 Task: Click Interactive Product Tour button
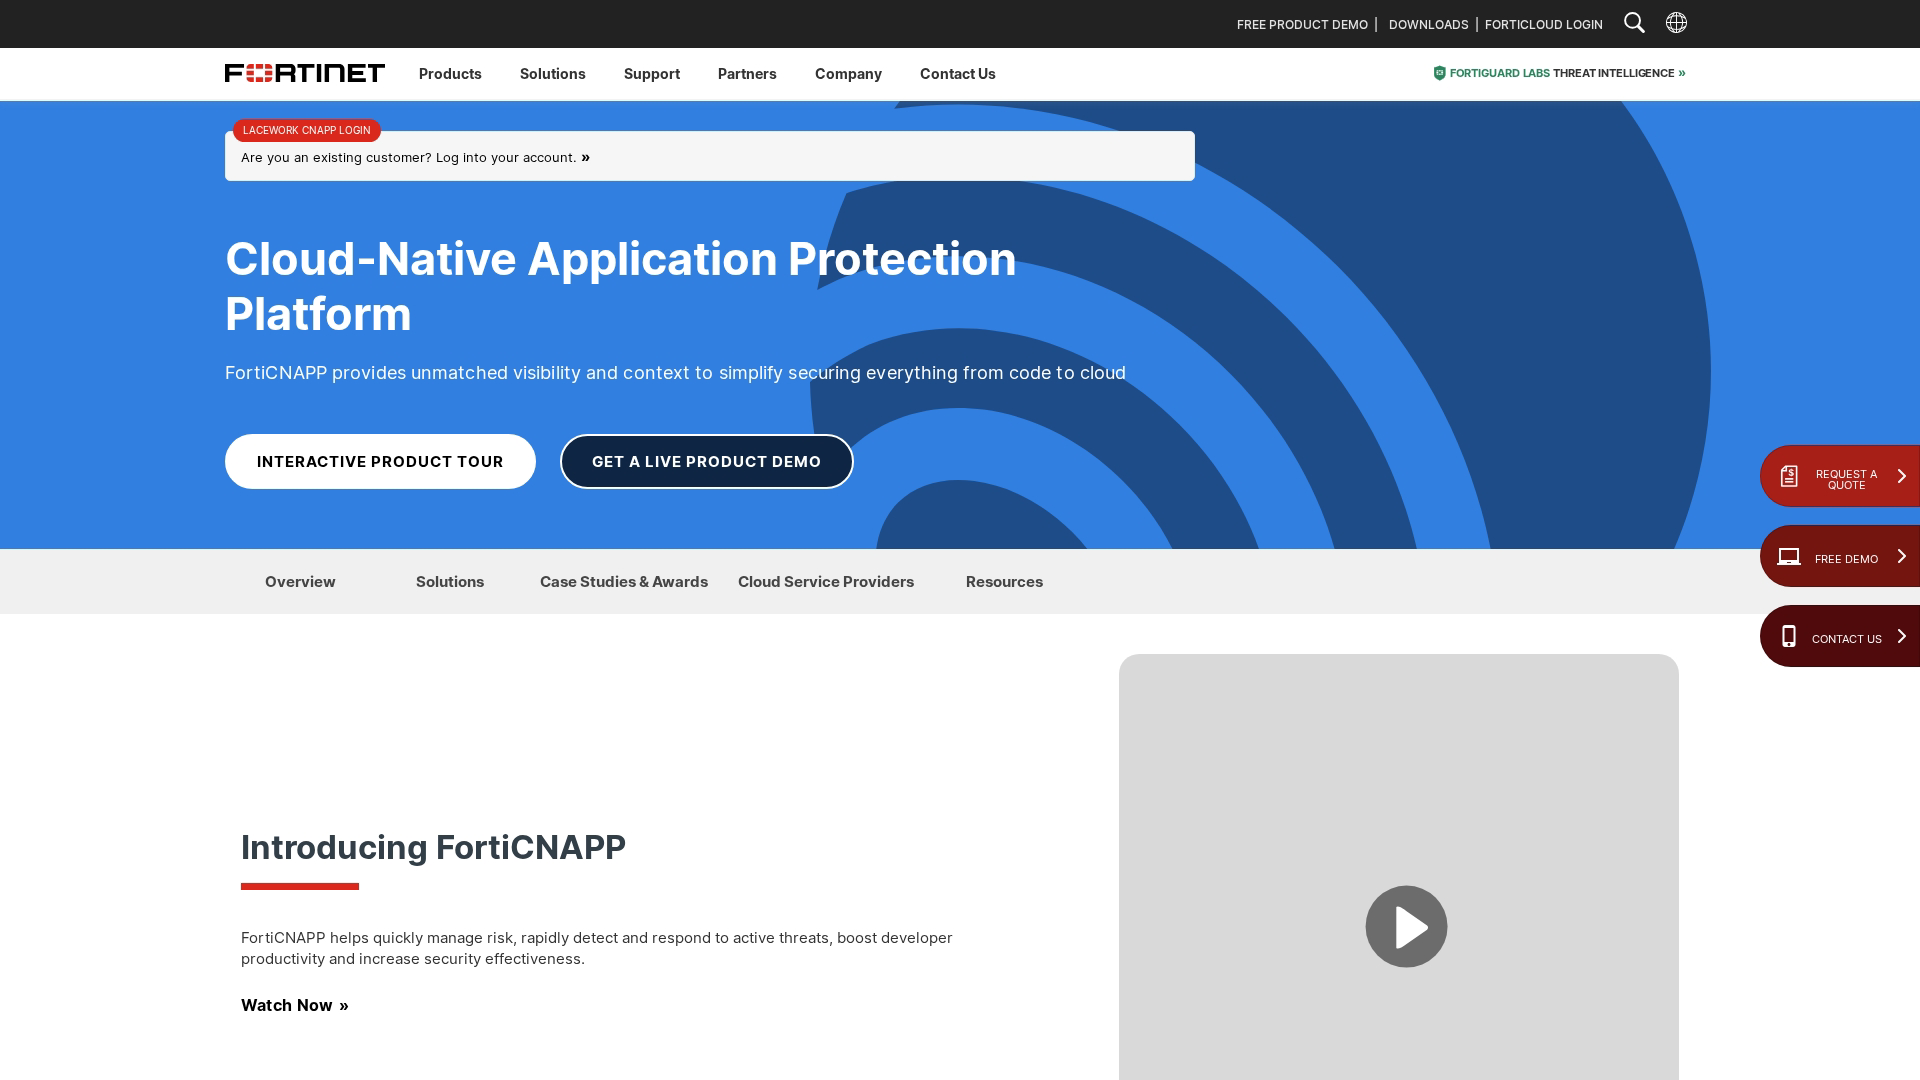(x=380, y=461)
